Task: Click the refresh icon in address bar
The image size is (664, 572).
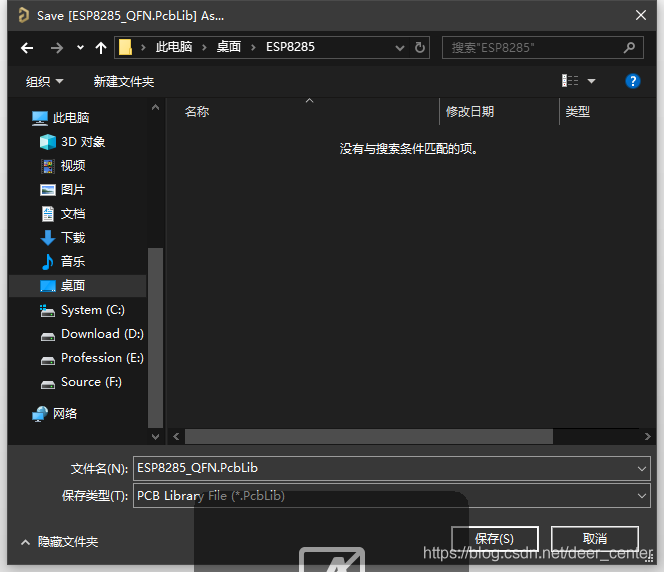Action: (420, 47)
